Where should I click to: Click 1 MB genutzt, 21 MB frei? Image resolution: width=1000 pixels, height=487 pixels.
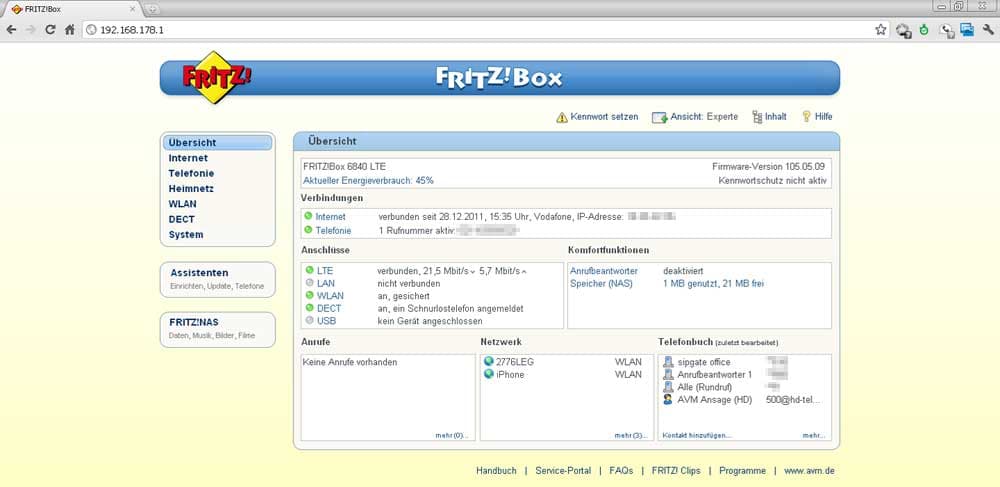[x=714, y=283]
